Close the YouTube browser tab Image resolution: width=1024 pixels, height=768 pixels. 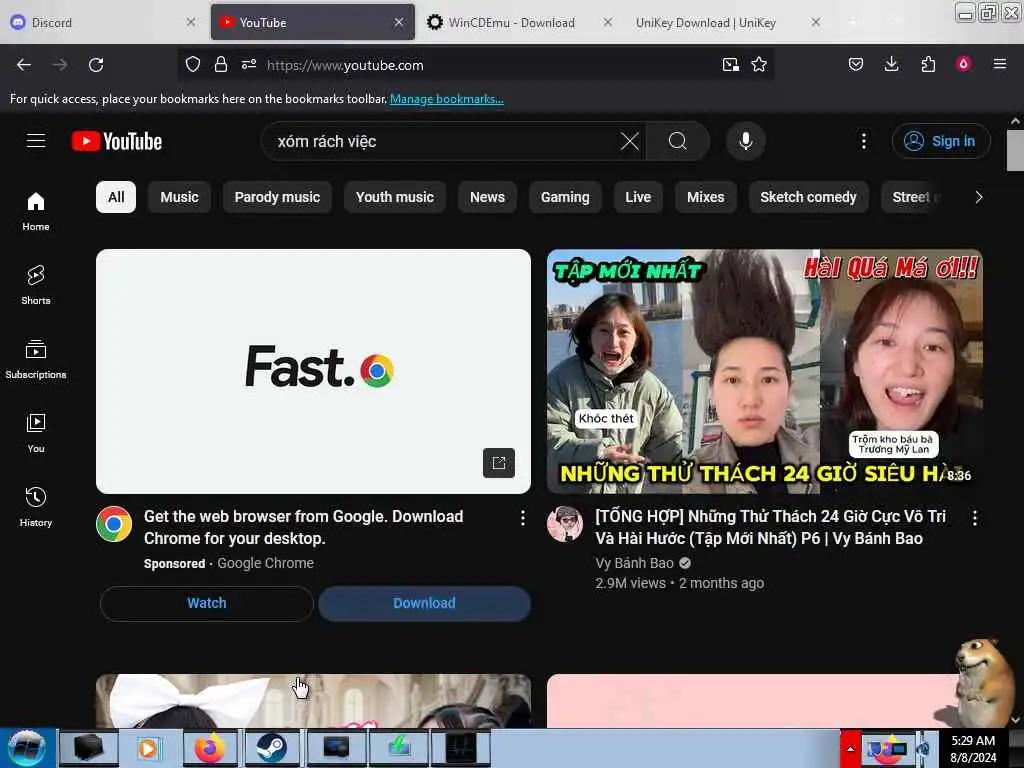click(399, 22)
